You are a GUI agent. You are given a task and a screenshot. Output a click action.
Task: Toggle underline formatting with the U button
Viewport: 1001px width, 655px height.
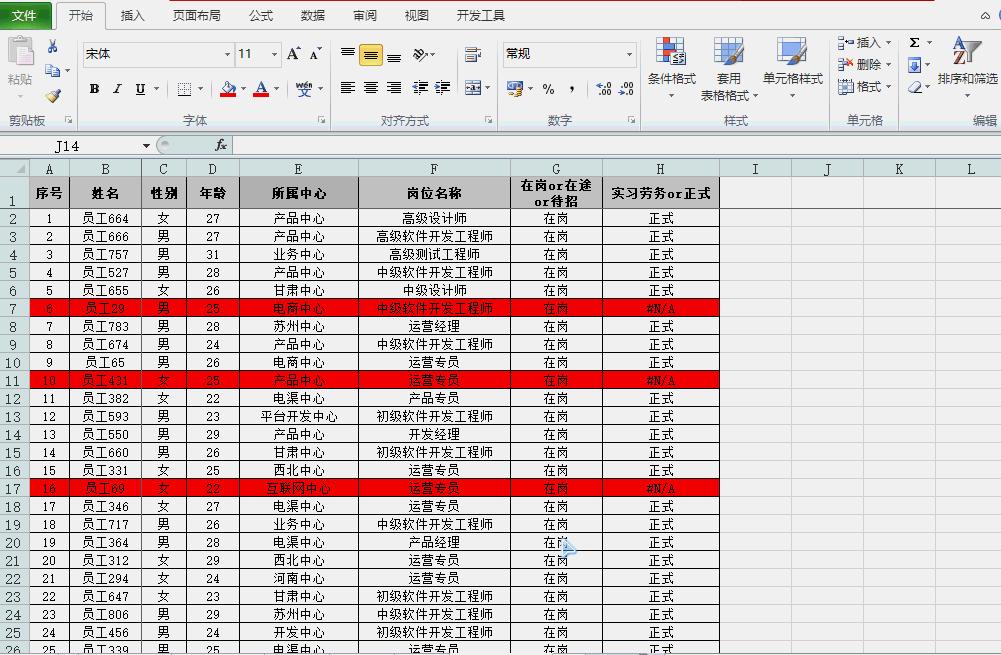tap(138, 89)
